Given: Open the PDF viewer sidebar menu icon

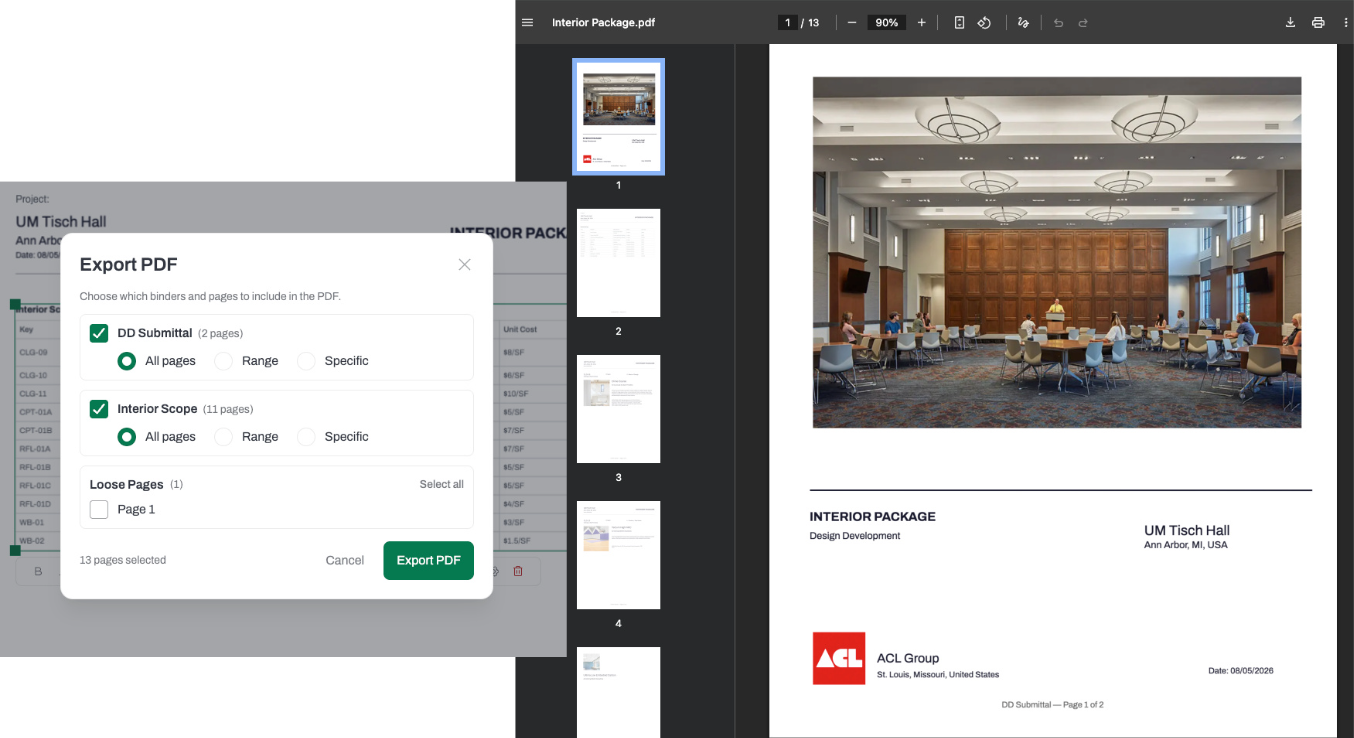Looking at the screenshot, I should tap(528, 22).
